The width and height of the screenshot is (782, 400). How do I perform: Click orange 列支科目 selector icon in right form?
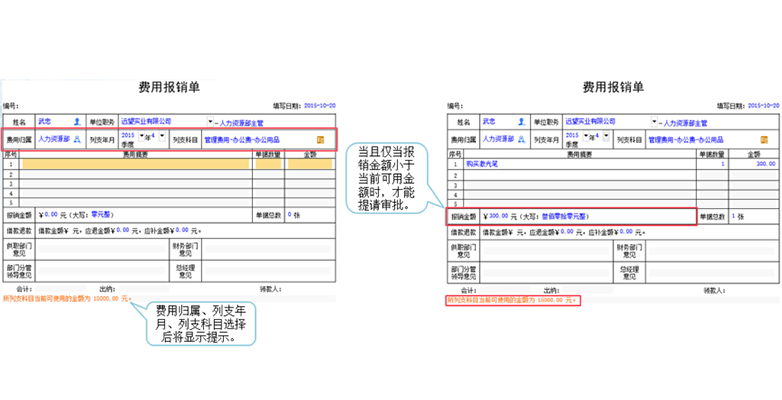tap(764, 140)
